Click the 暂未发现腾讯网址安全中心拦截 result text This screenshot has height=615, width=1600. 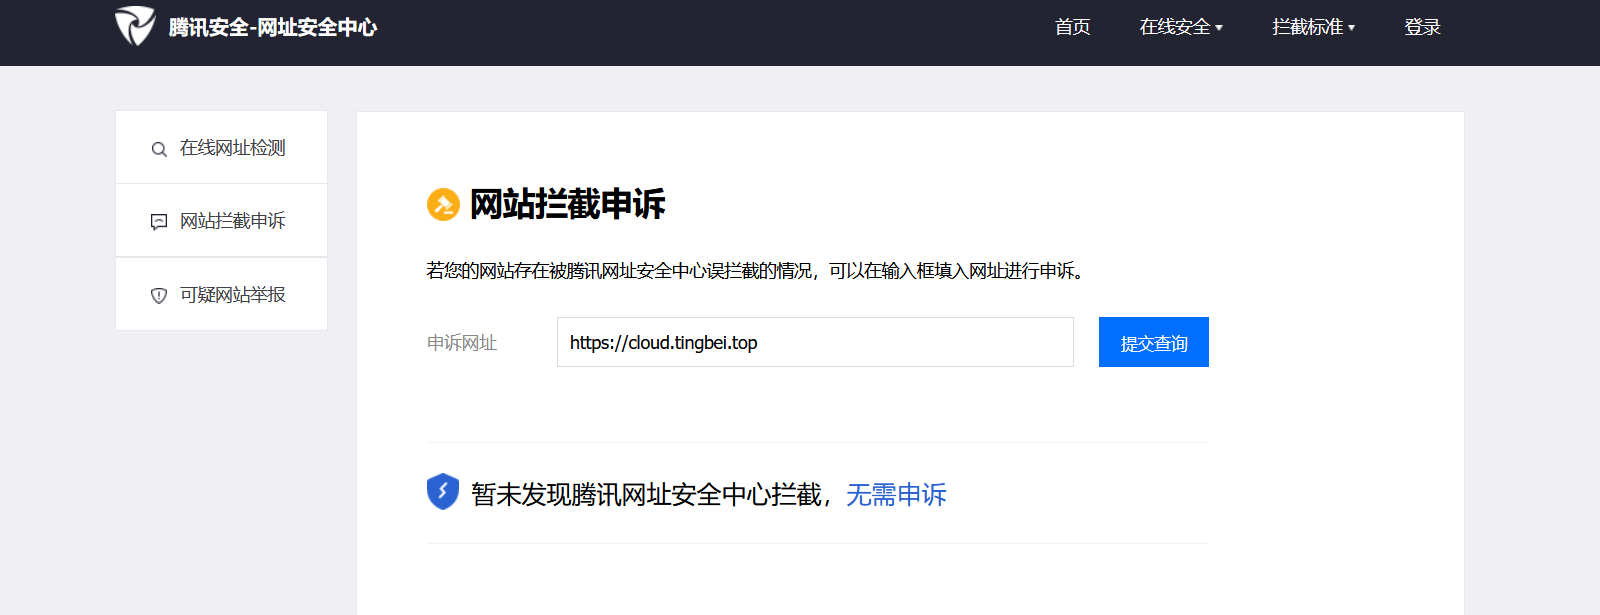[x=646, y=494]
